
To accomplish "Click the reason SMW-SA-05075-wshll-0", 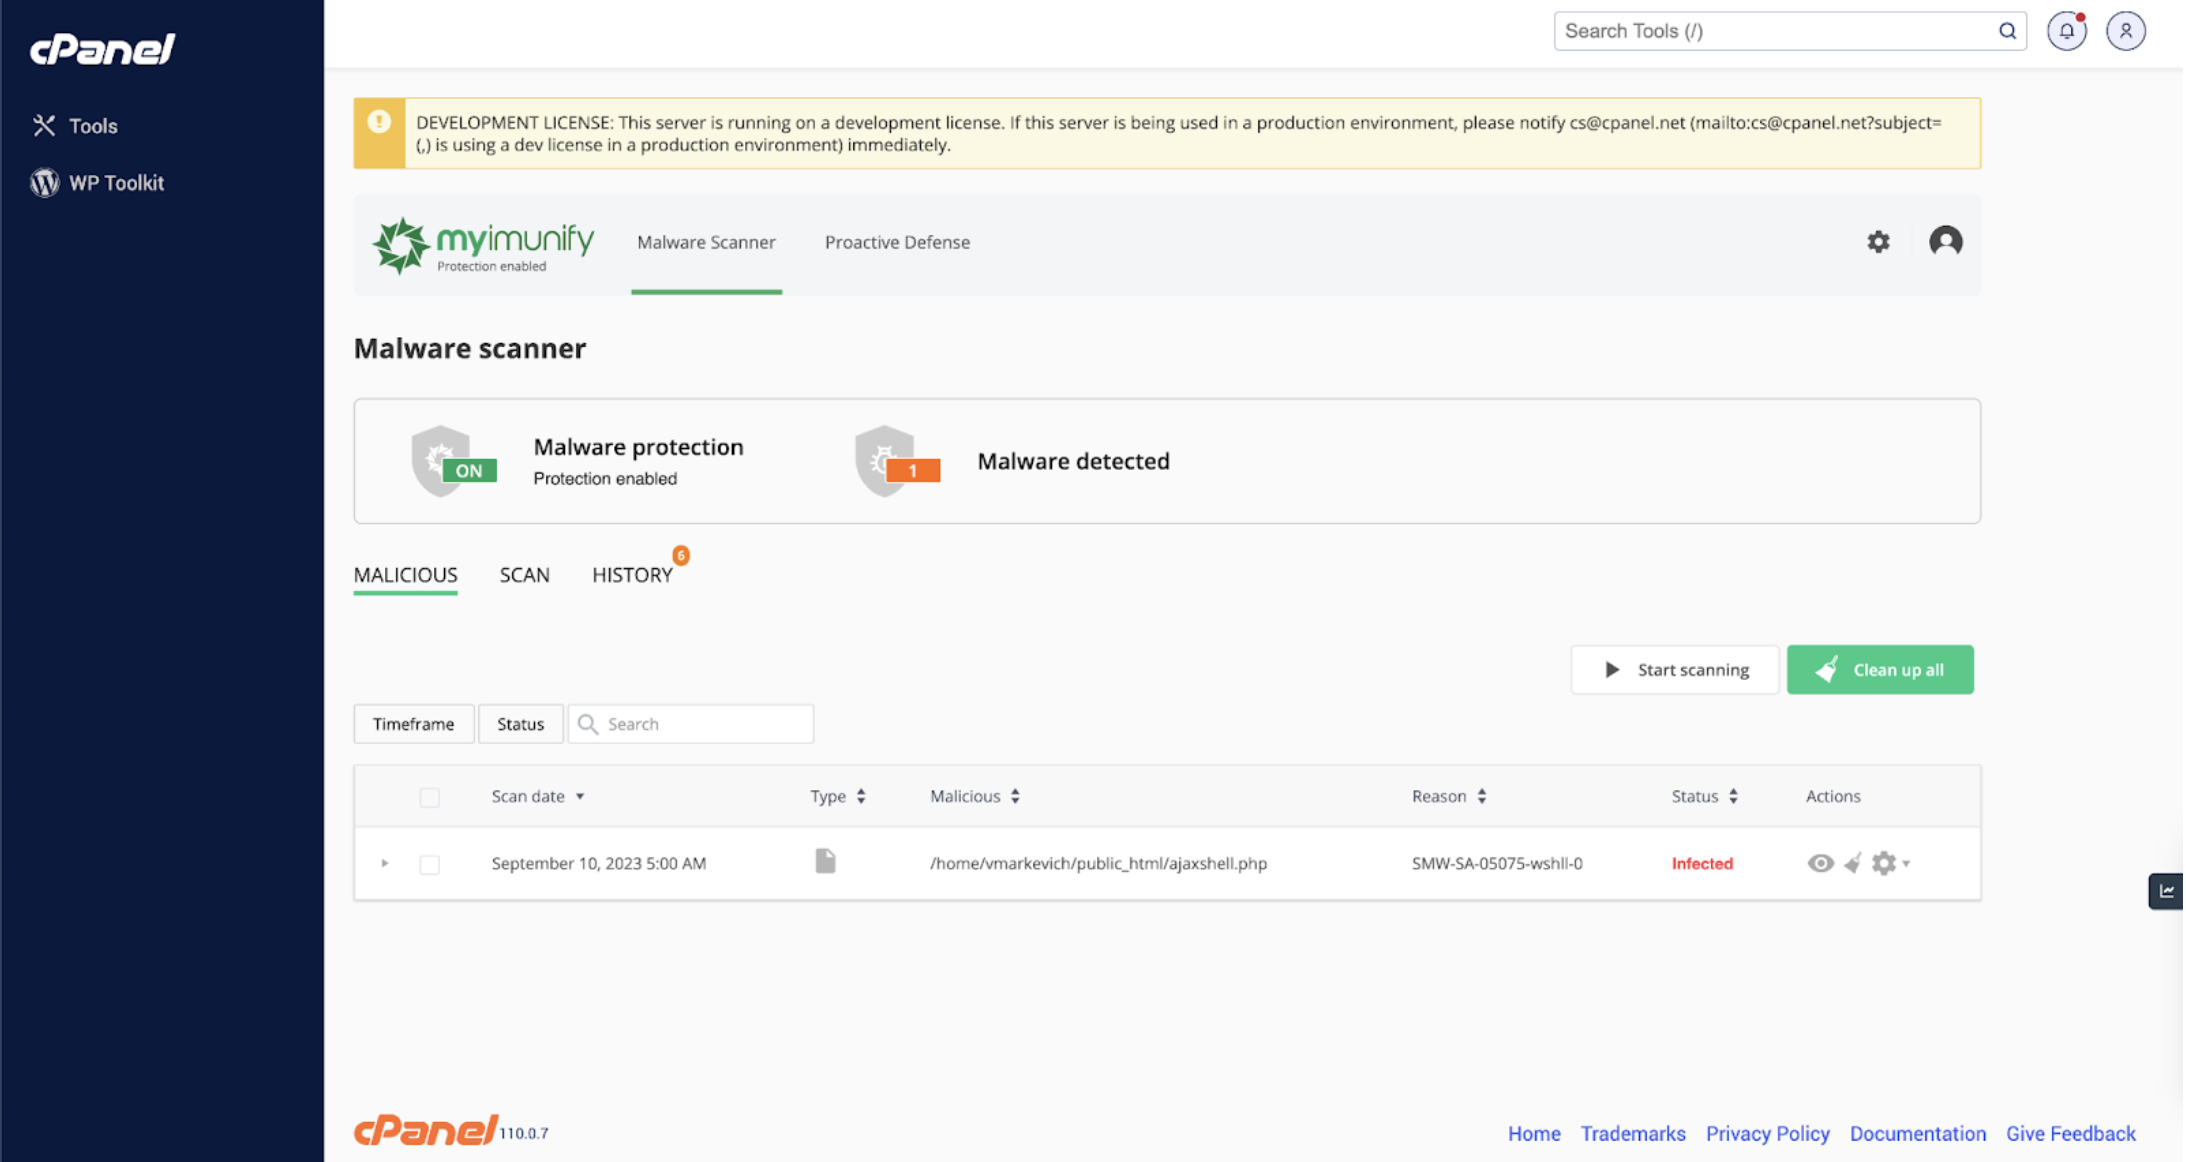I will coord(1496,863).
